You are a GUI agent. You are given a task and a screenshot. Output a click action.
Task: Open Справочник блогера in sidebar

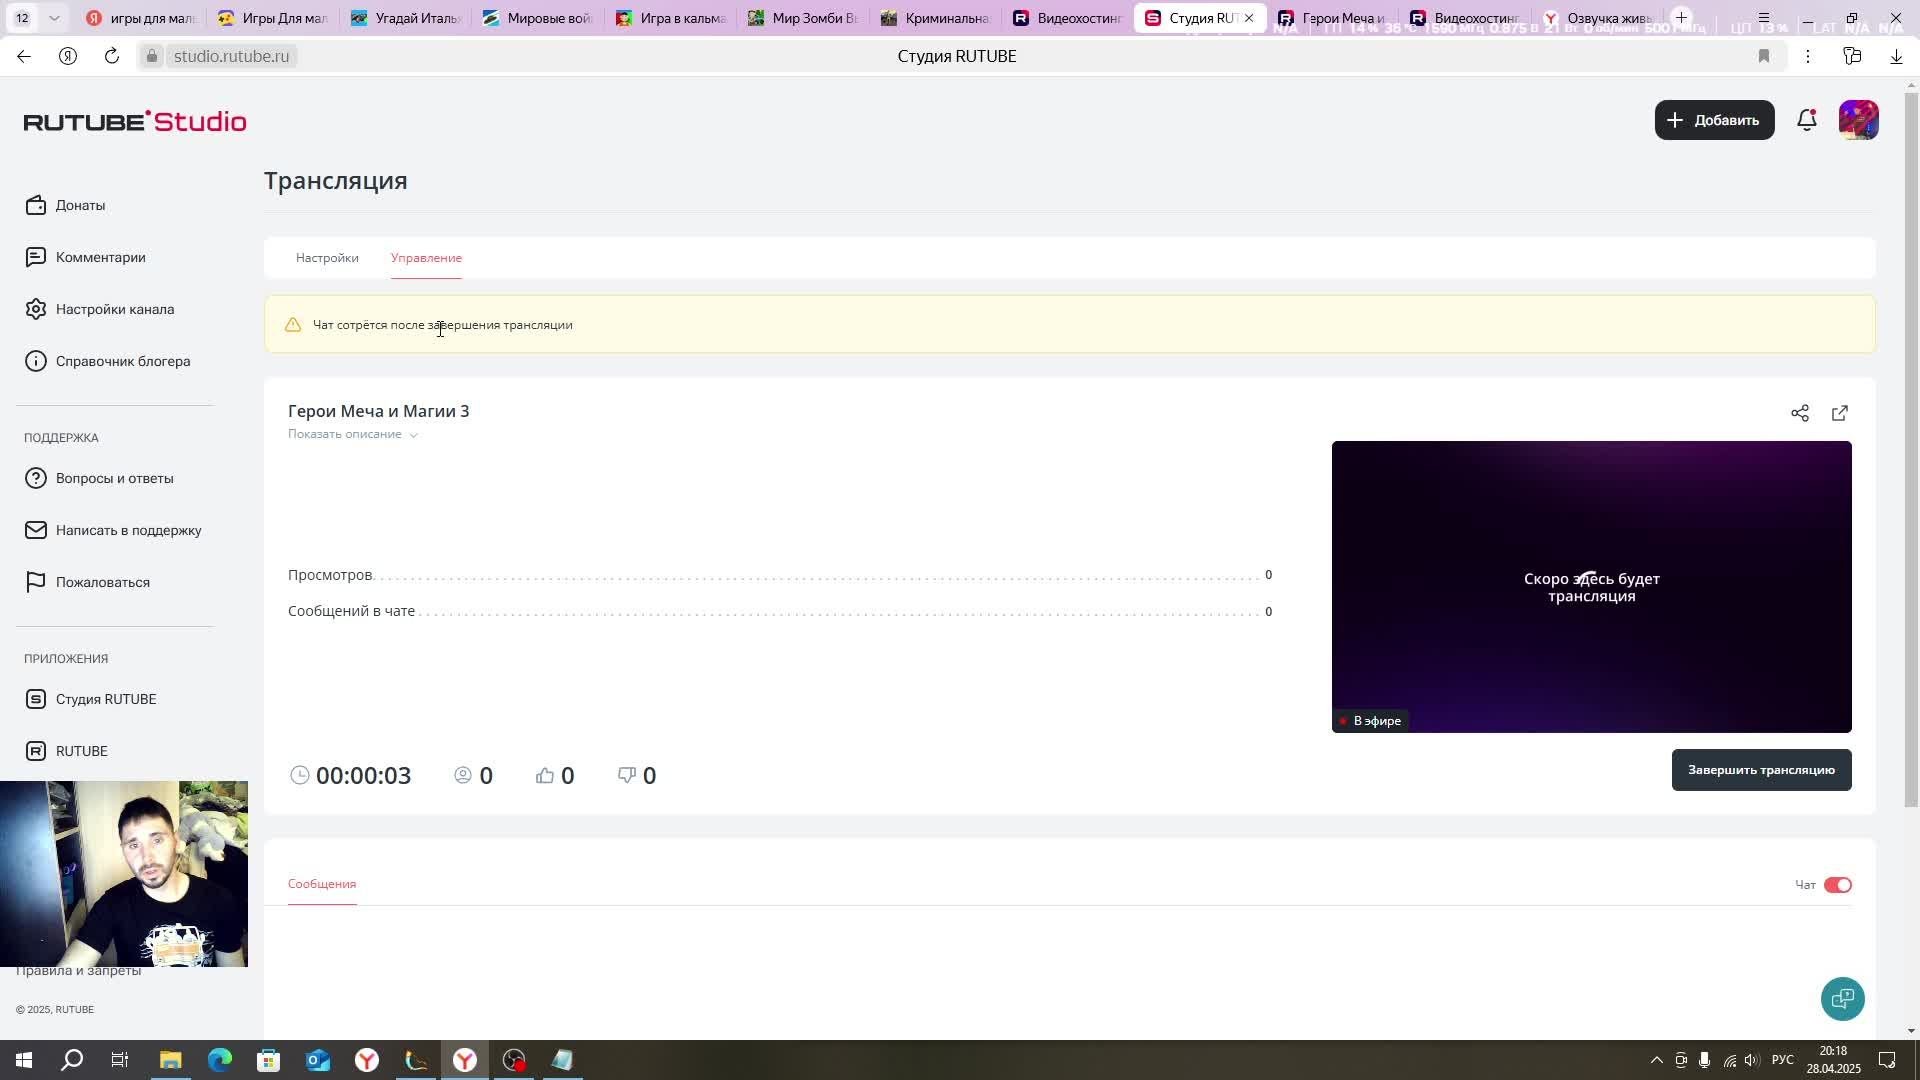click(122, 361)
